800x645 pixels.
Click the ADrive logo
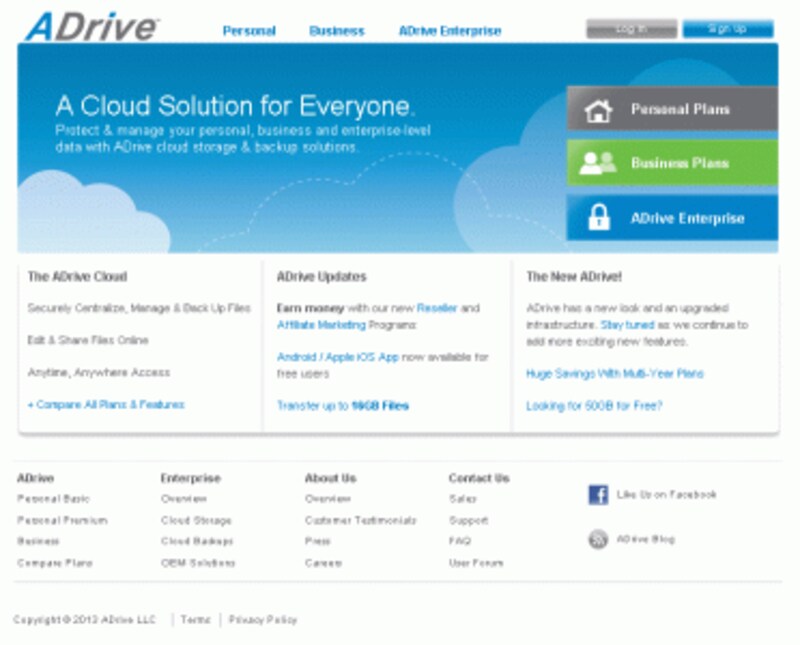click(x=91, y=25)
